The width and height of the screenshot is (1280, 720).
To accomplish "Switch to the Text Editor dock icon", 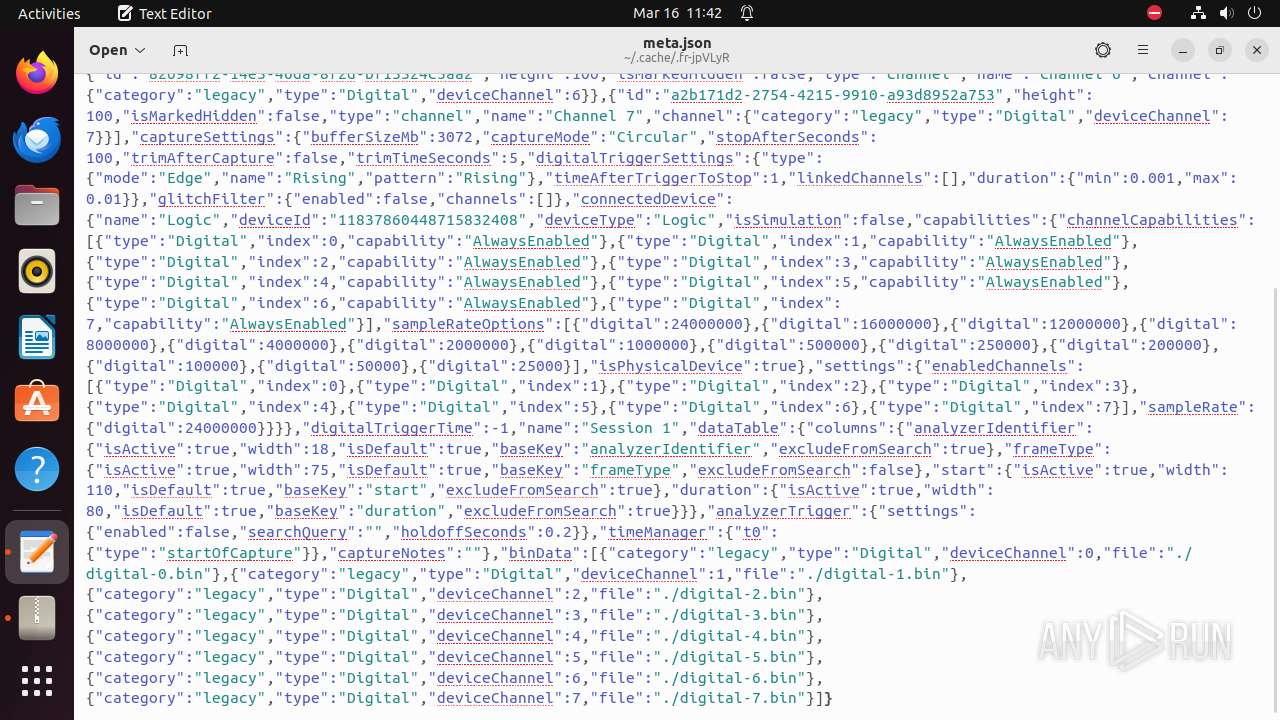I will pyautogui.click(x=37, y=552).
